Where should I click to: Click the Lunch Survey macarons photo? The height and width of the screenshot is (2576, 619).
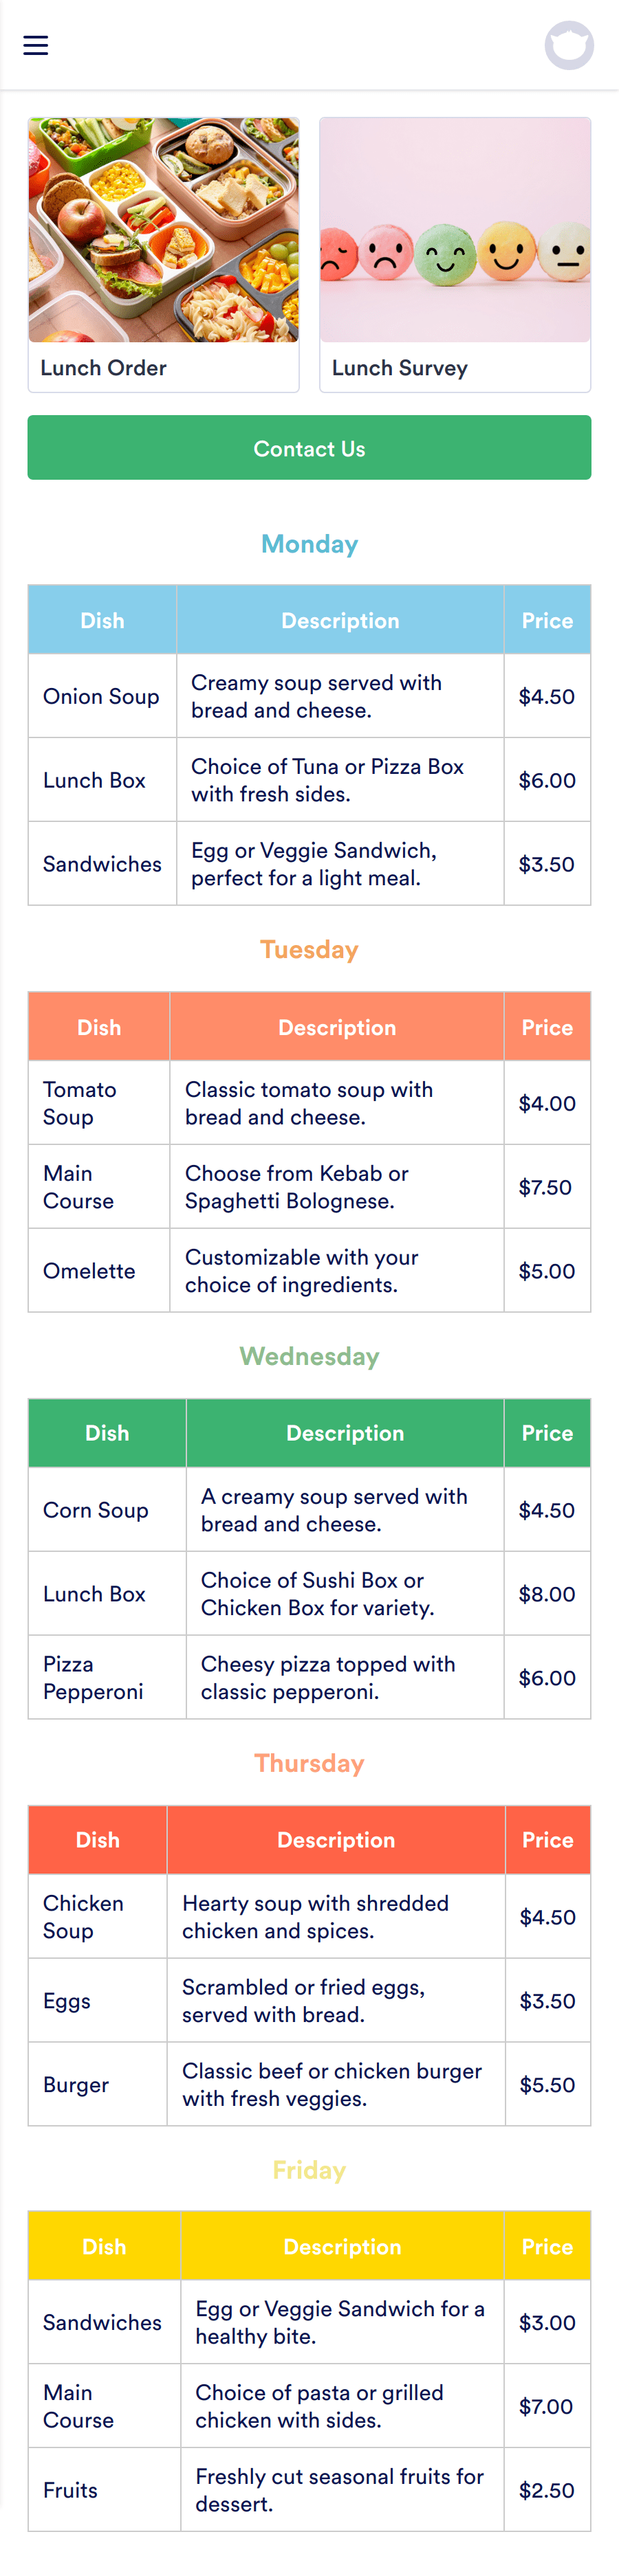455,230
